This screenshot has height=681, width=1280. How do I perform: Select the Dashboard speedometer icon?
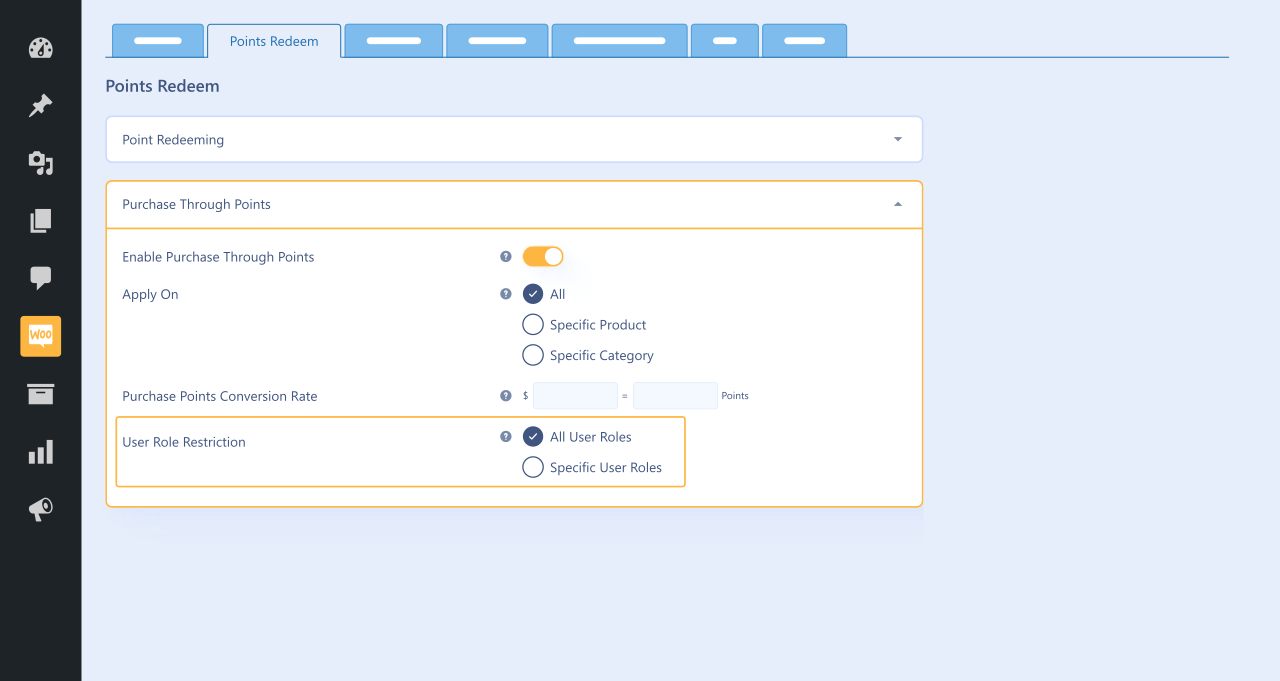(40, 48)
